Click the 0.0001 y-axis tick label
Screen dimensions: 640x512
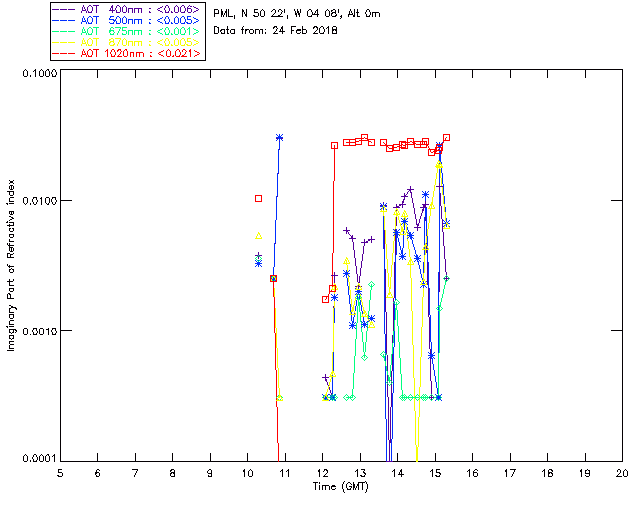click(x=40, y=458)
